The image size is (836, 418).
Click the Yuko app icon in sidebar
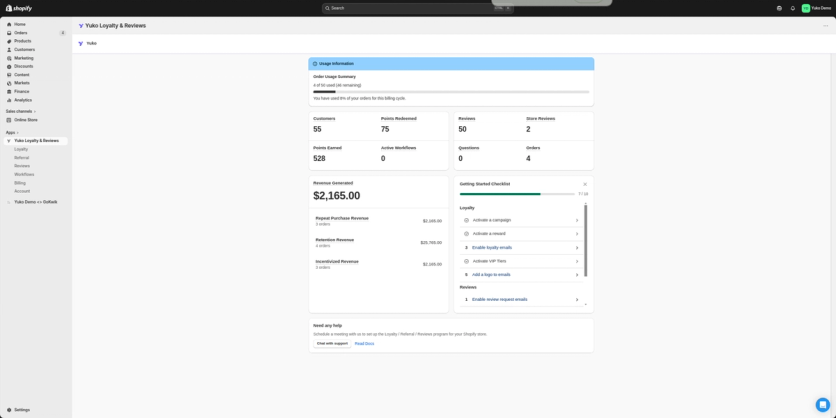click(x=9, y=141)
